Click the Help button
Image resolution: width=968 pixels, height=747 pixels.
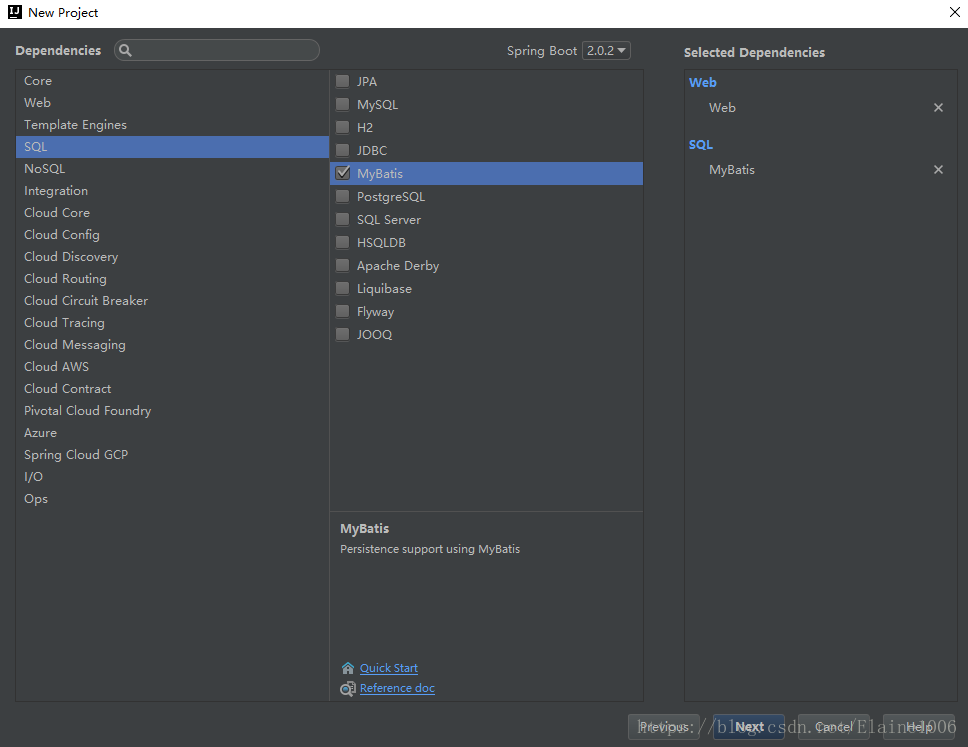[919, 727]
